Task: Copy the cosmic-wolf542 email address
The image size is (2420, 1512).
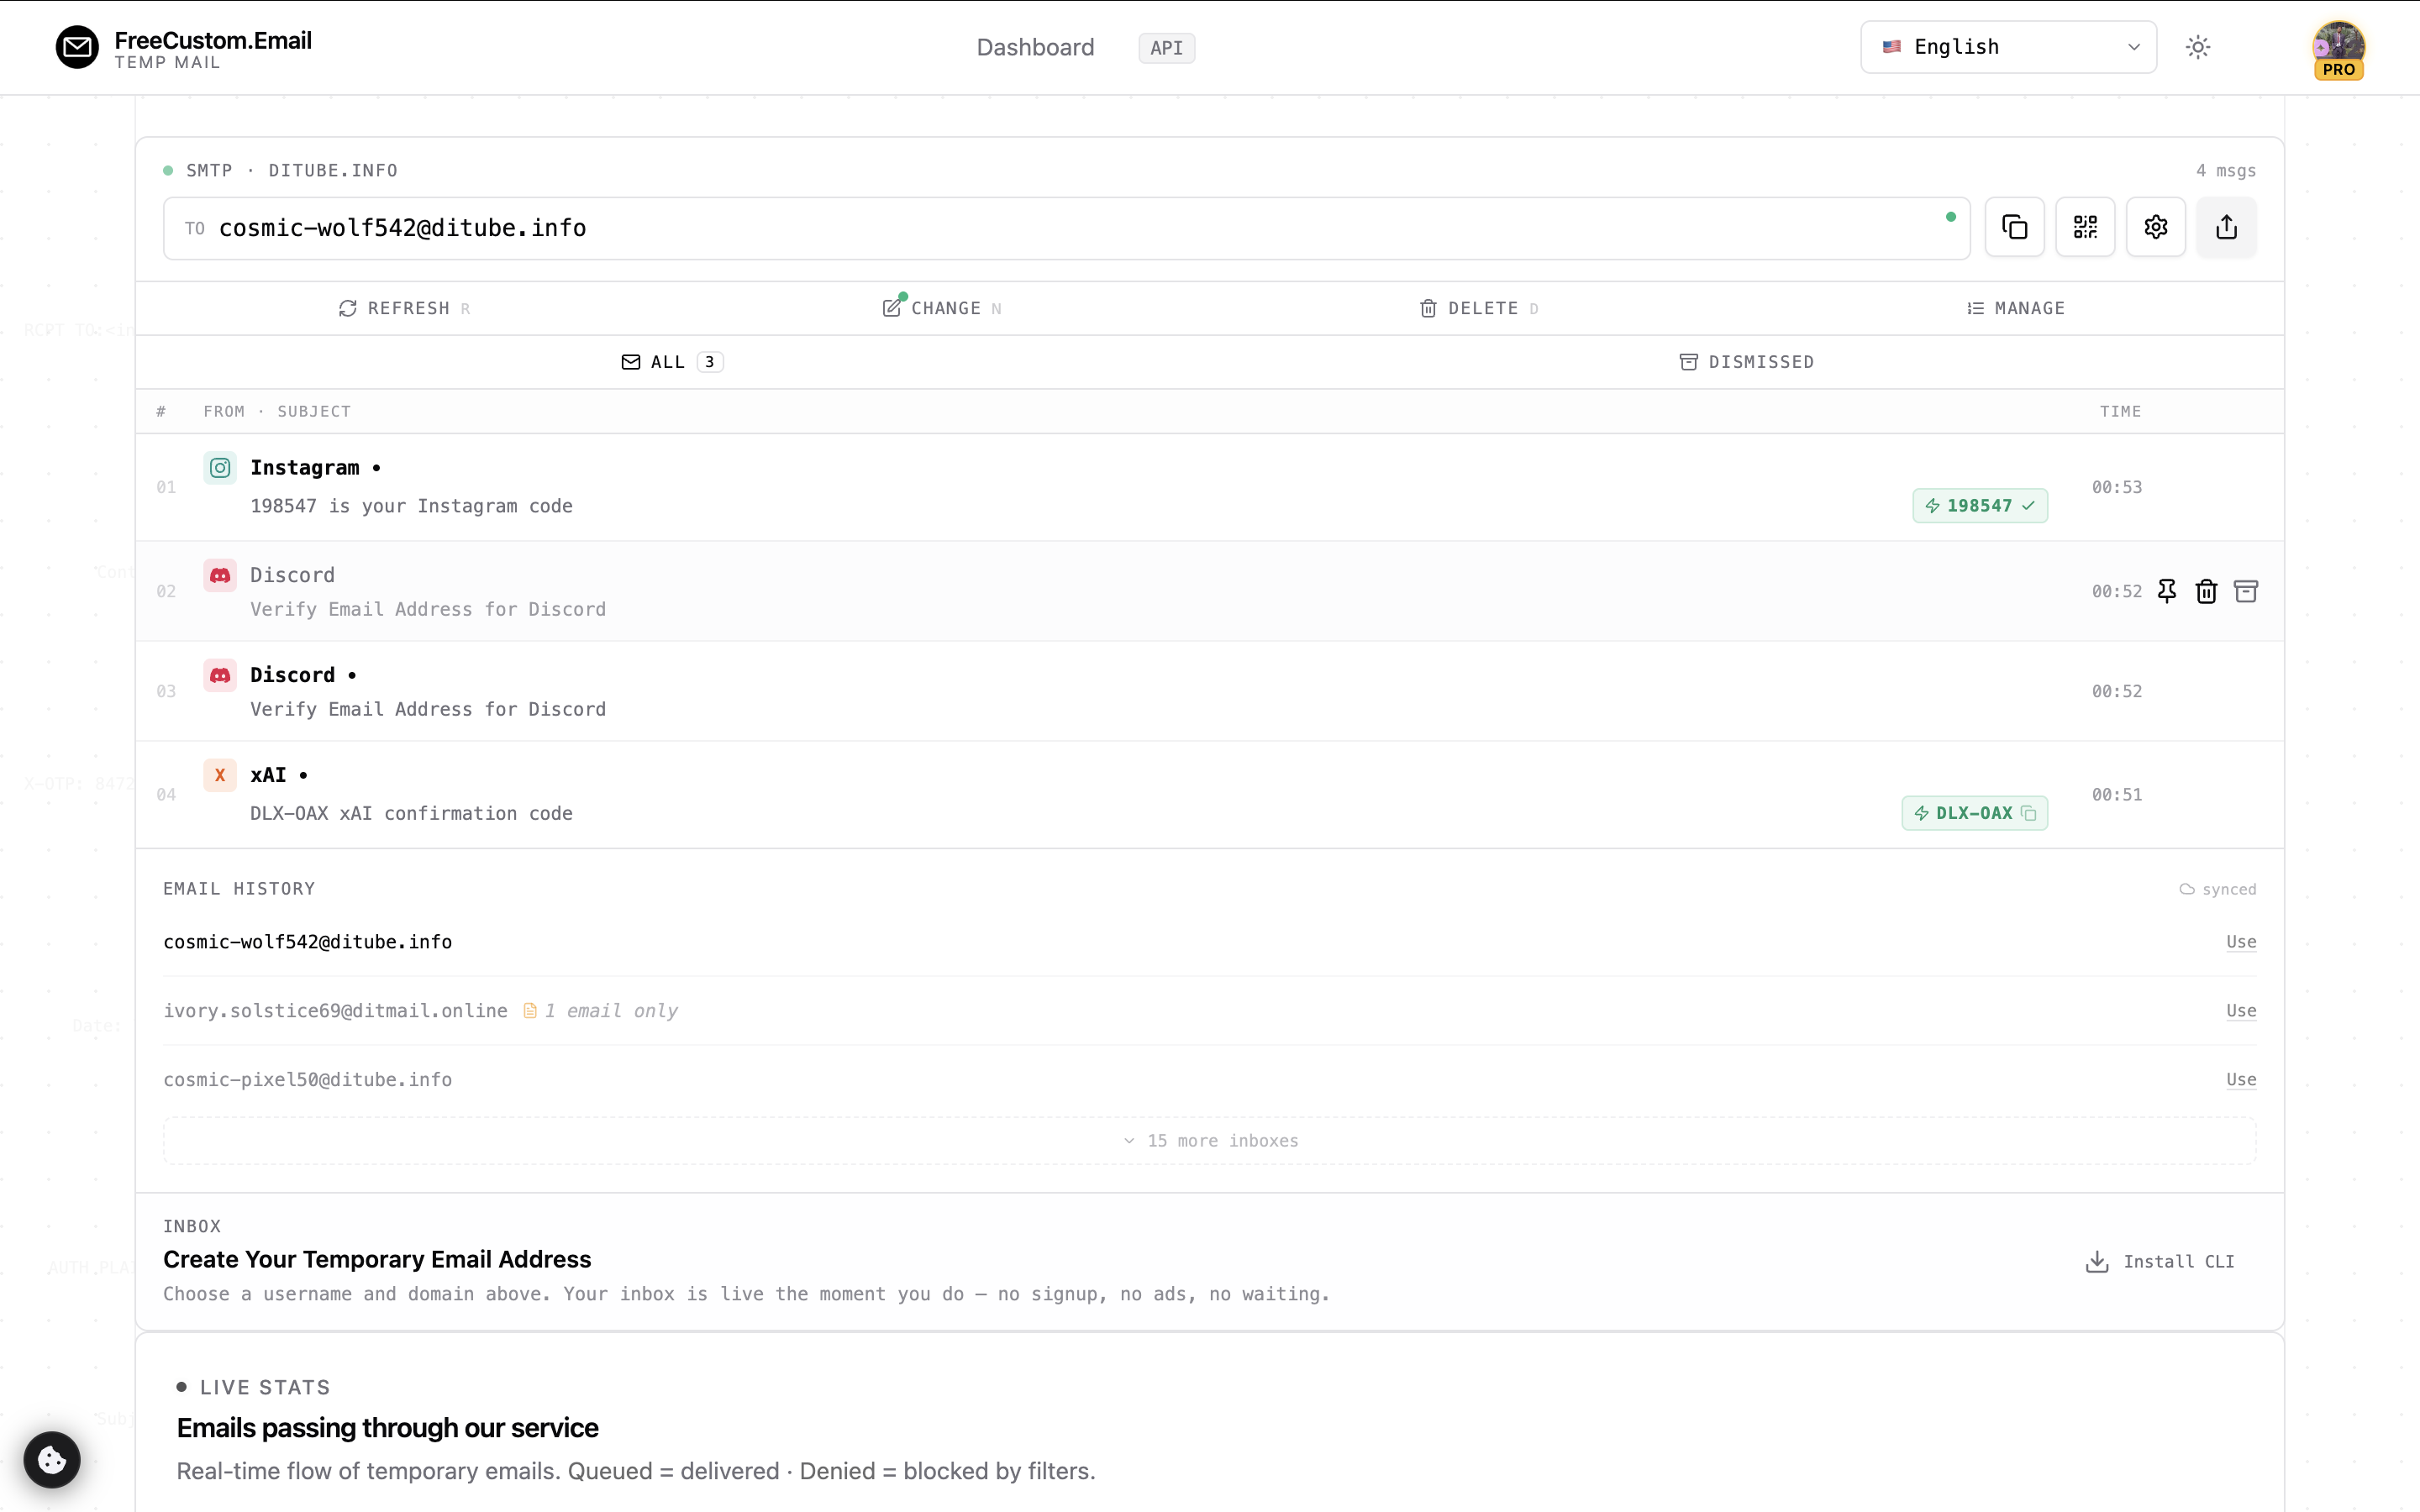Action: [2014, 227]
